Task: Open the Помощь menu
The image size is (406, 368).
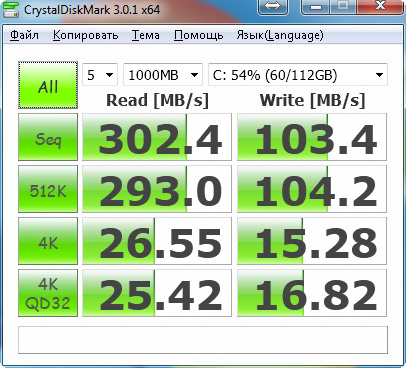Action: pyautogui.click(x=199, y=35)
